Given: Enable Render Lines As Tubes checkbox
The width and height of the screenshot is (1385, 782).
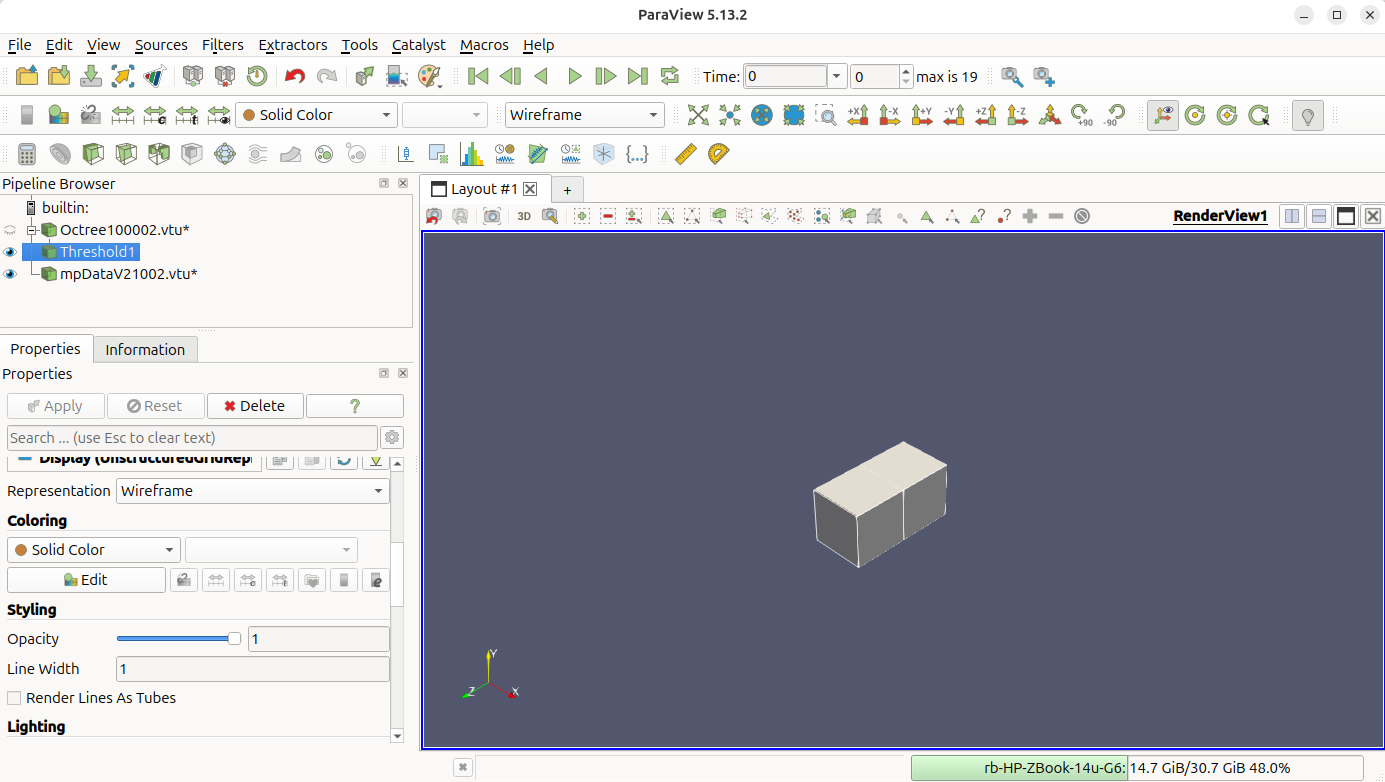Looking at the screenshot, I should 14,698.
